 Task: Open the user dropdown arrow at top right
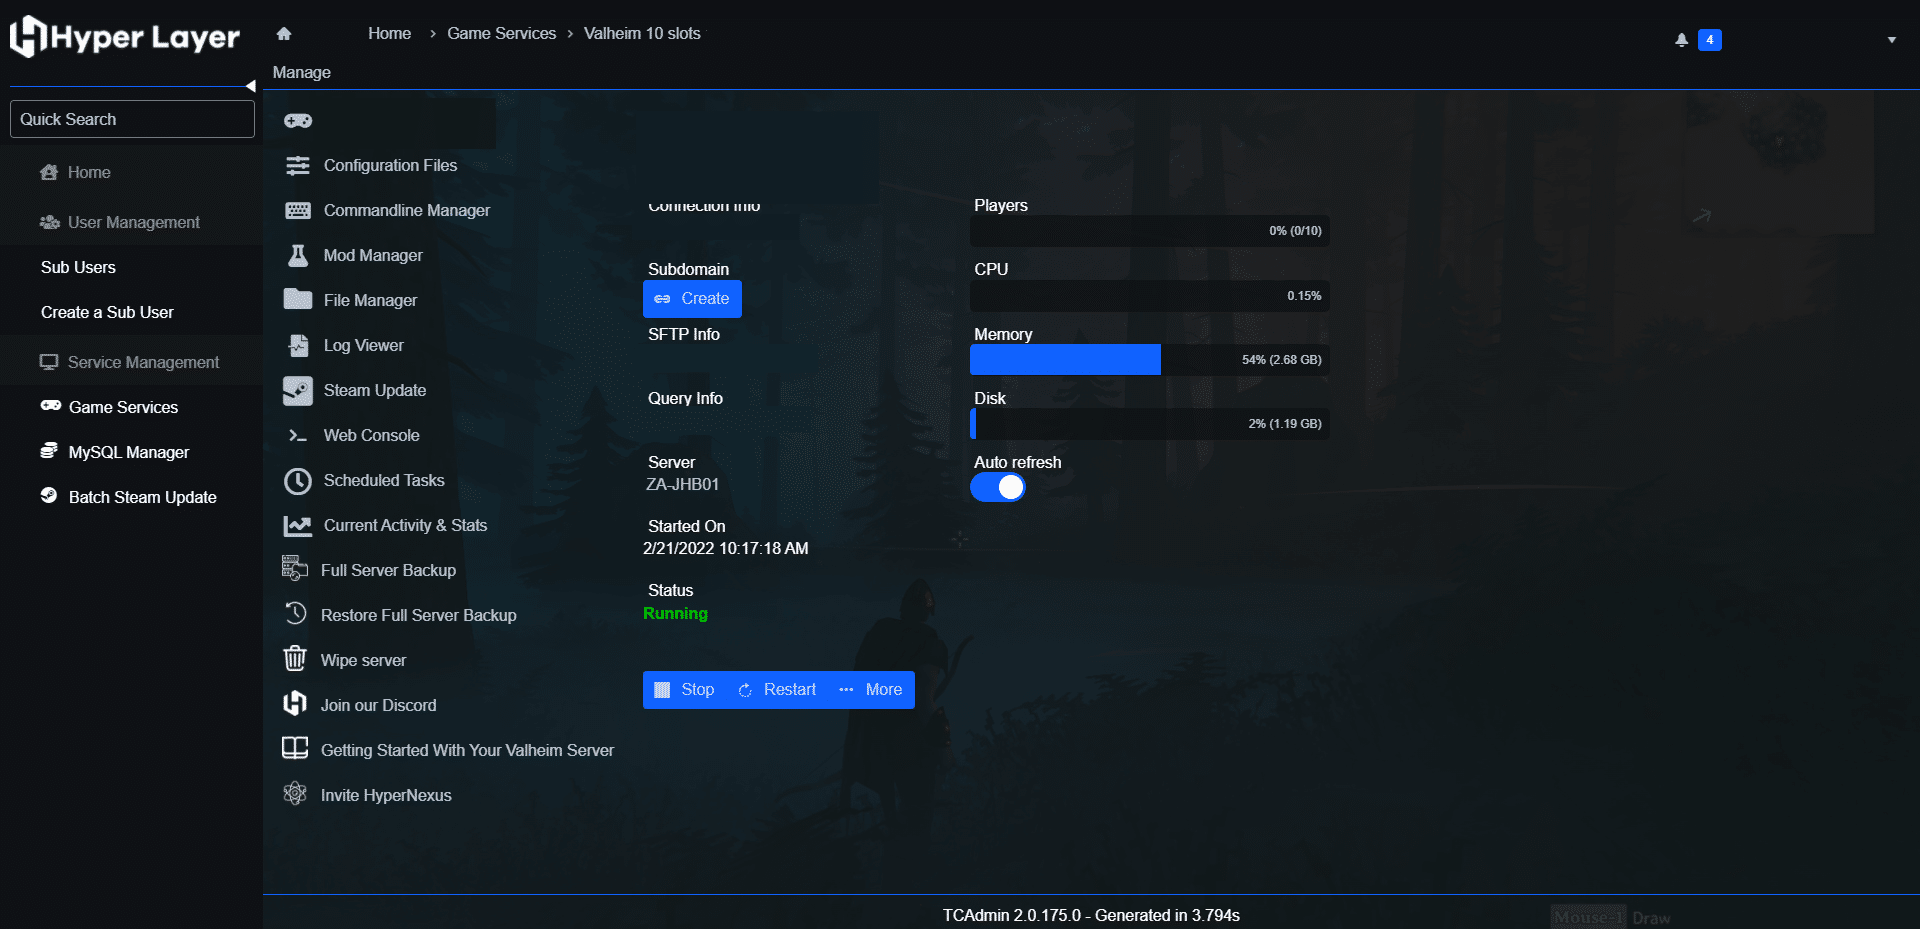(x=1892, y=41)
